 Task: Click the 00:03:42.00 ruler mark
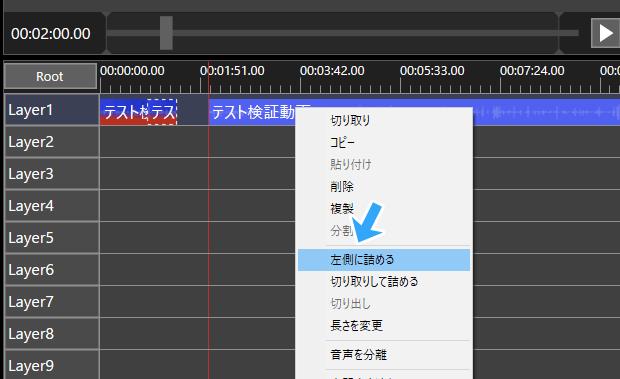tap(332, 71)
